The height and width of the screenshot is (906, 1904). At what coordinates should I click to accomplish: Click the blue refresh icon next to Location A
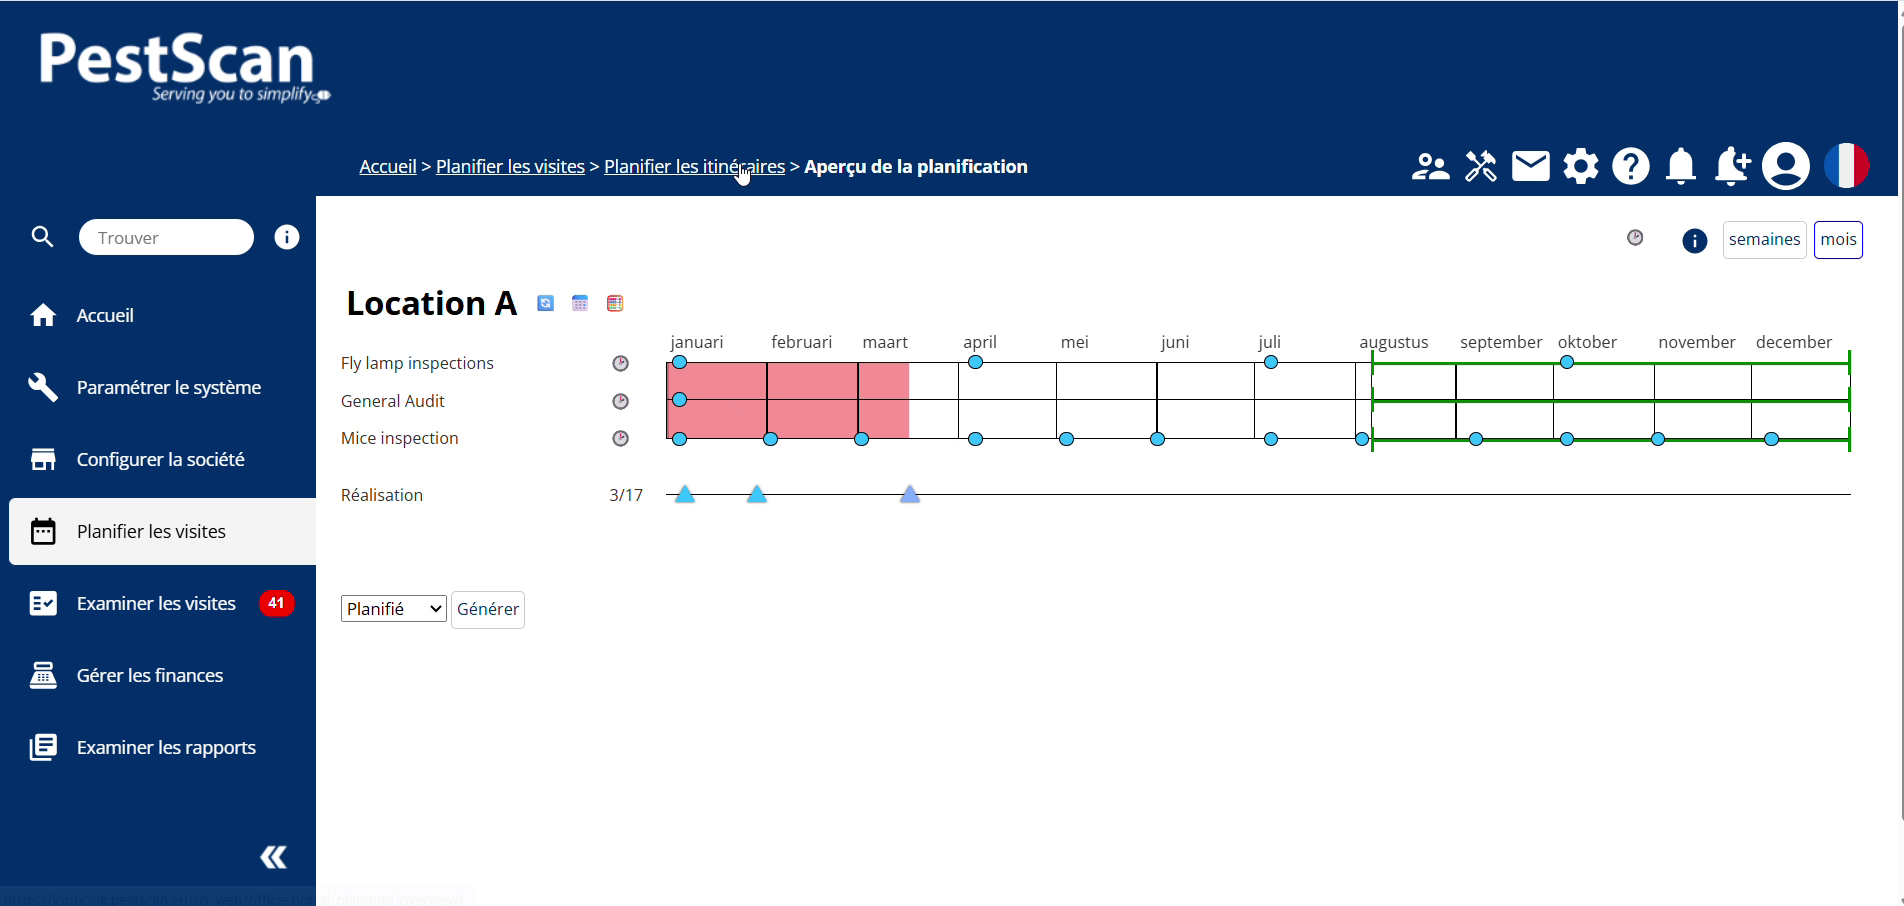(x=545, y=303)
